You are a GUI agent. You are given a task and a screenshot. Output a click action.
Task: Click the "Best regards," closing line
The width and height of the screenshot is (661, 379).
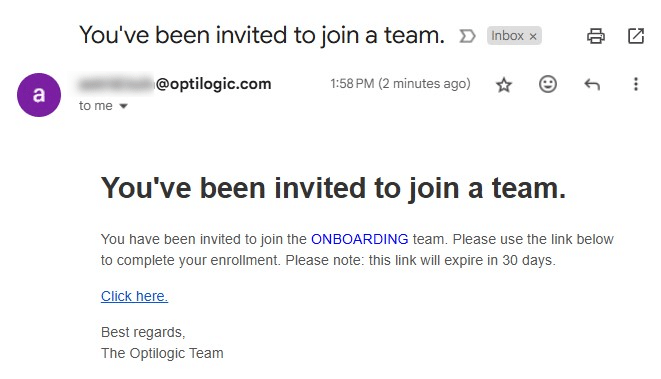(x=143, y=332)
